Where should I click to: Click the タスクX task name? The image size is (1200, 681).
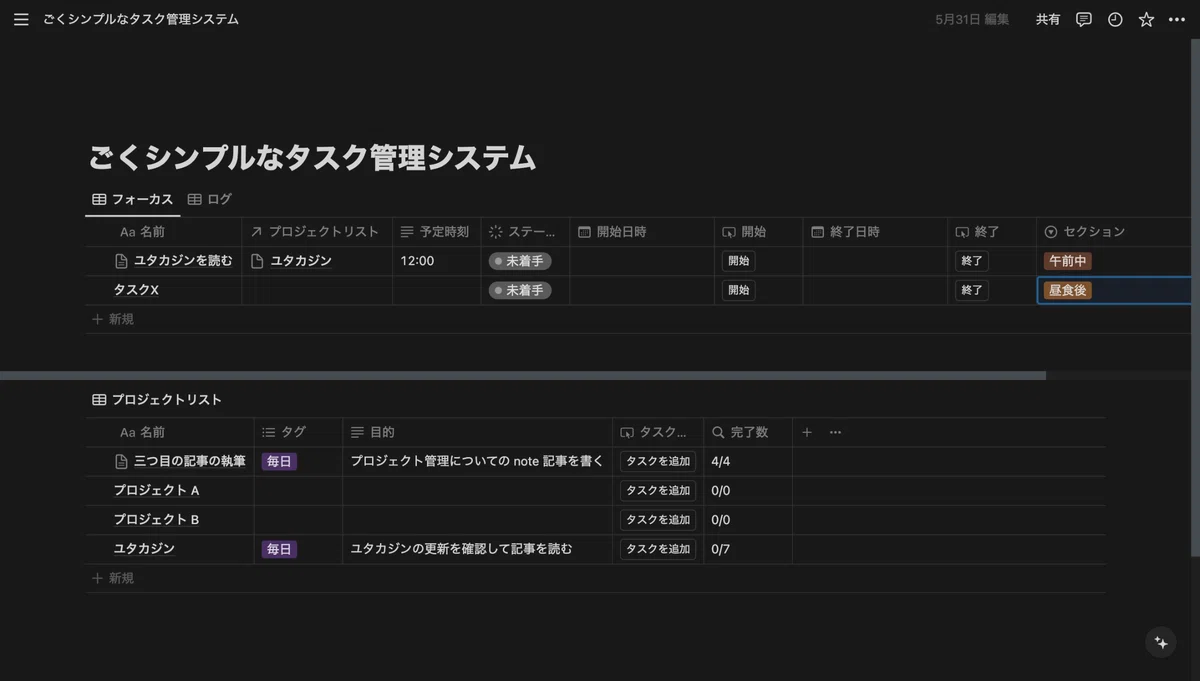tap(136, 290)
